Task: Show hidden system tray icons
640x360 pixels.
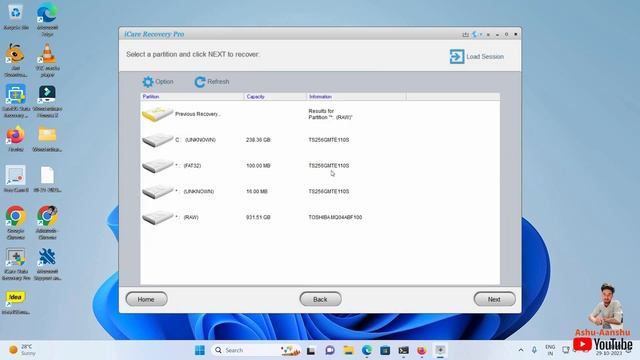Action: [x=521, y=350]
